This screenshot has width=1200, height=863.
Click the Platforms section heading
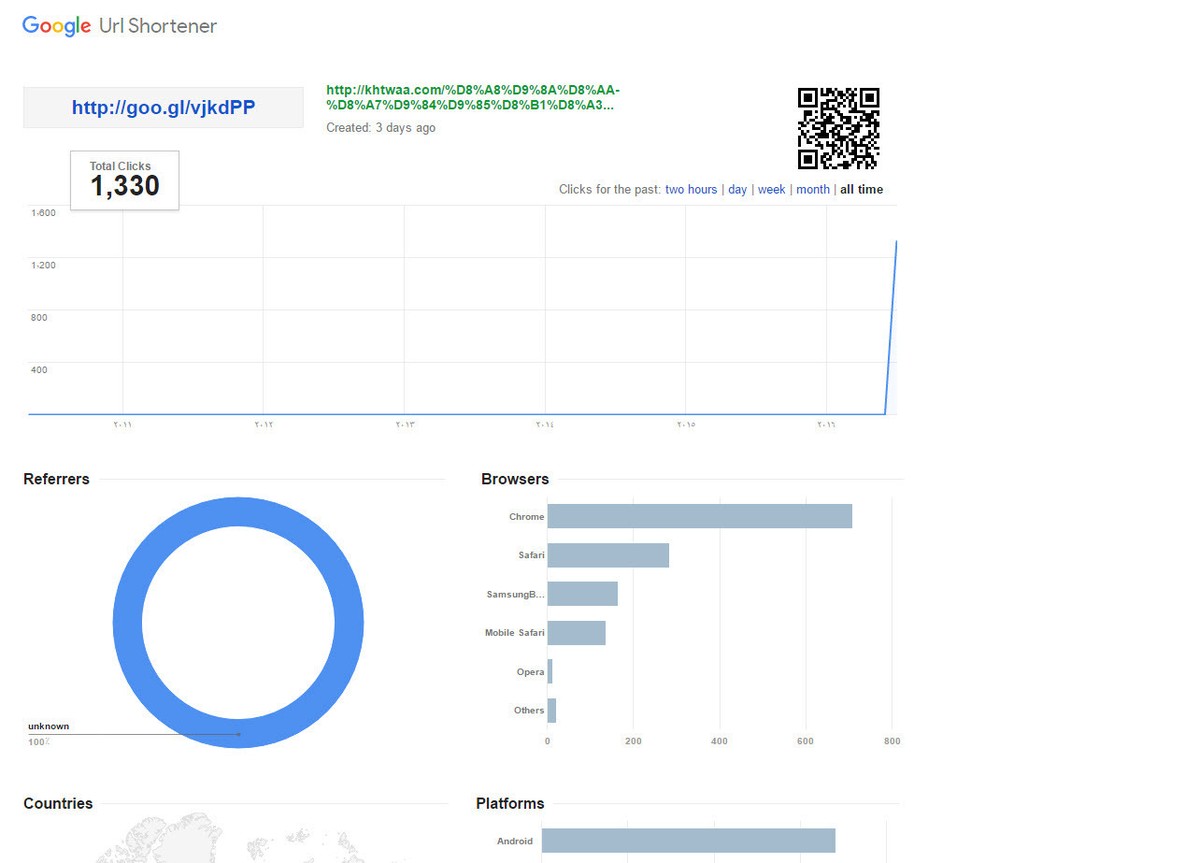pos(510,803)
